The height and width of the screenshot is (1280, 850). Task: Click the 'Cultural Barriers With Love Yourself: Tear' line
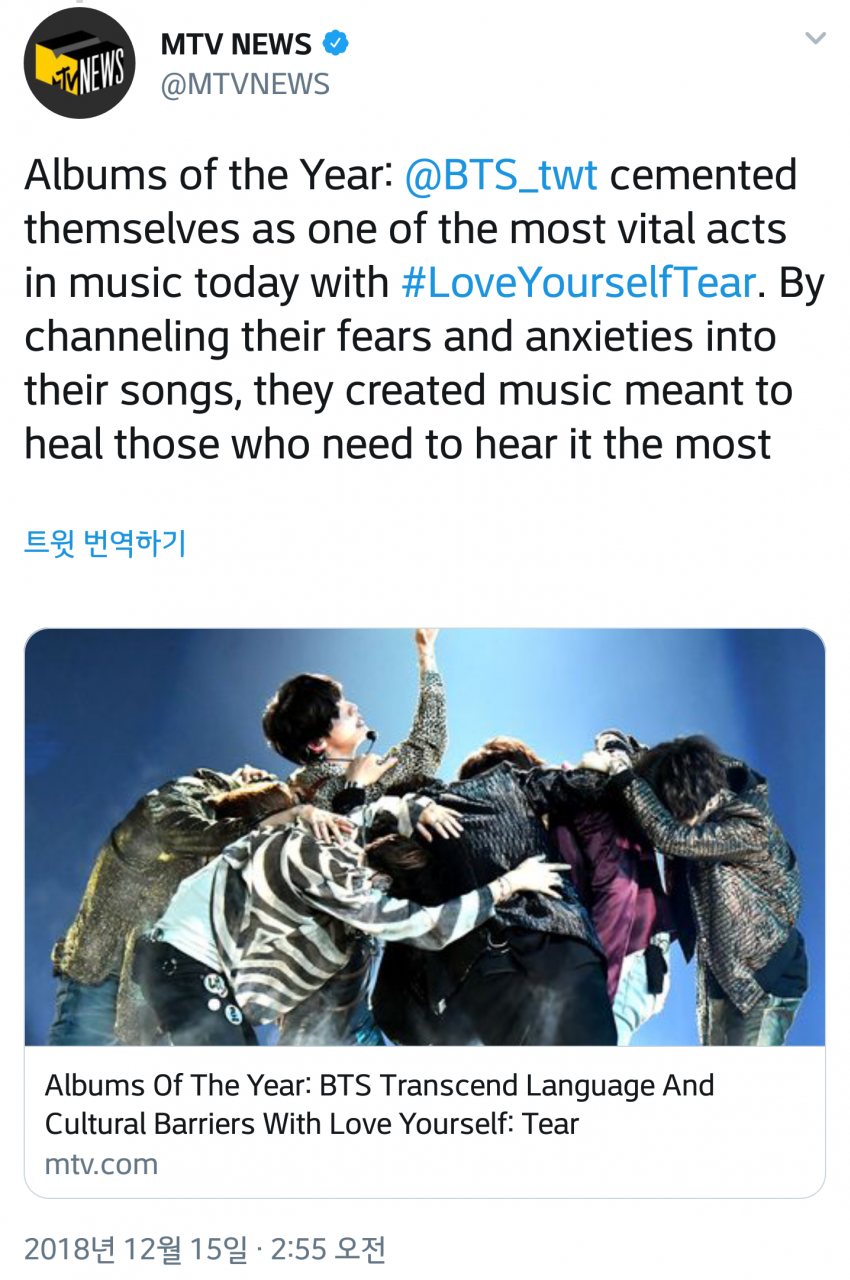(x=312, y=1123)
